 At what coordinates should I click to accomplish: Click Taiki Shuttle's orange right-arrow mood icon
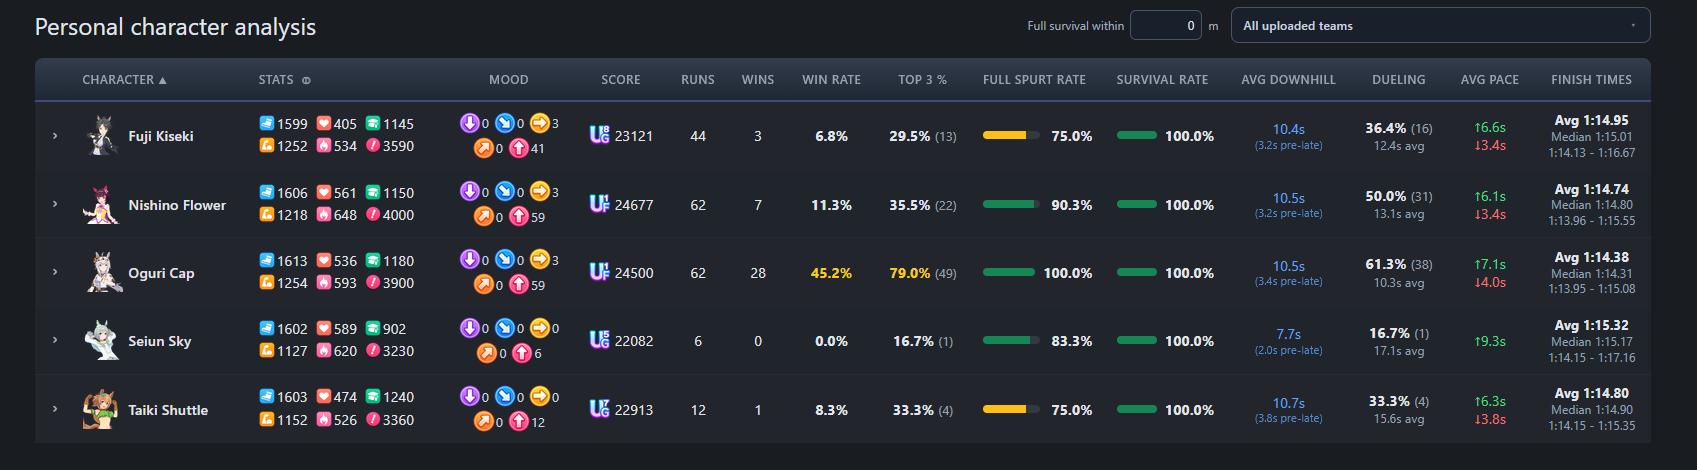pos(539,396)
